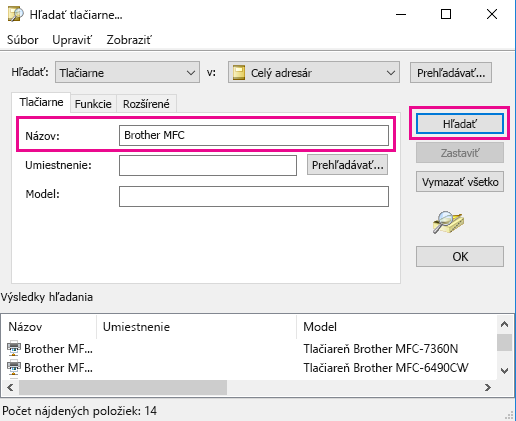516x421 pixels.
Task: Click the Find Printers window title icon
Action: (x=16, y=14)
